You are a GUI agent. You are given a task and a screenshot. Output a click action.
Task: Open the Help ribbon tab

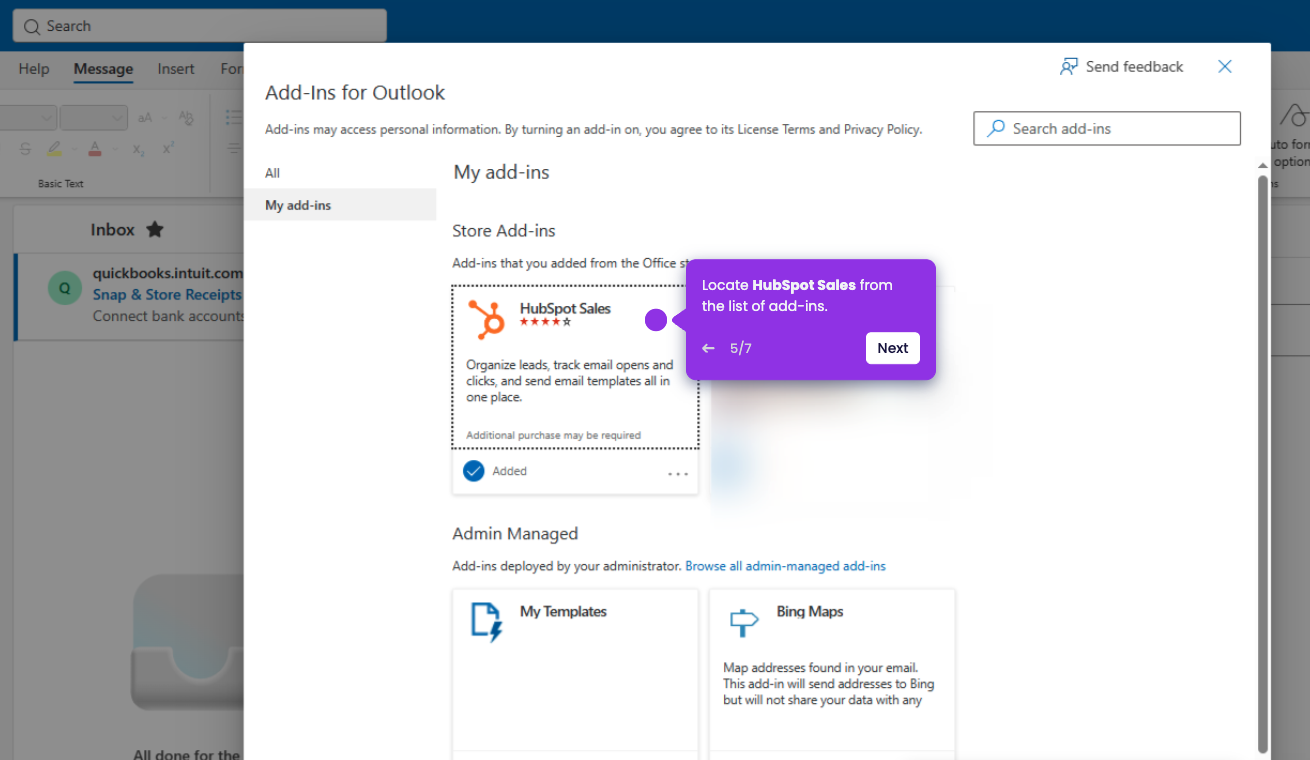pyautogui.click(x=34, y=69)
